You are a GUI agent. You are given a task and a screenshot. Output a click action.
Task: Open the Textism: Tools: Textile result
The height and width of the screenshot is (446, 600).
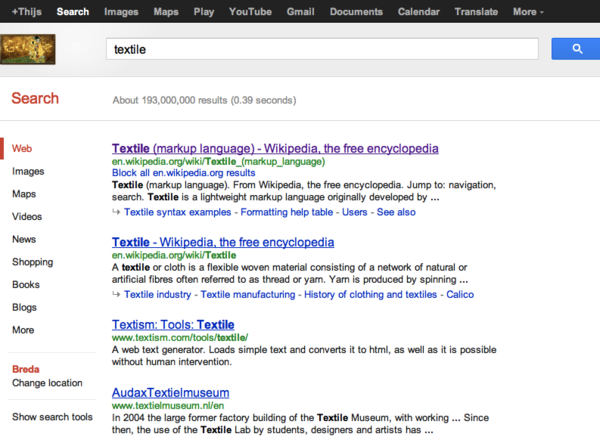[x=173, y=324]
